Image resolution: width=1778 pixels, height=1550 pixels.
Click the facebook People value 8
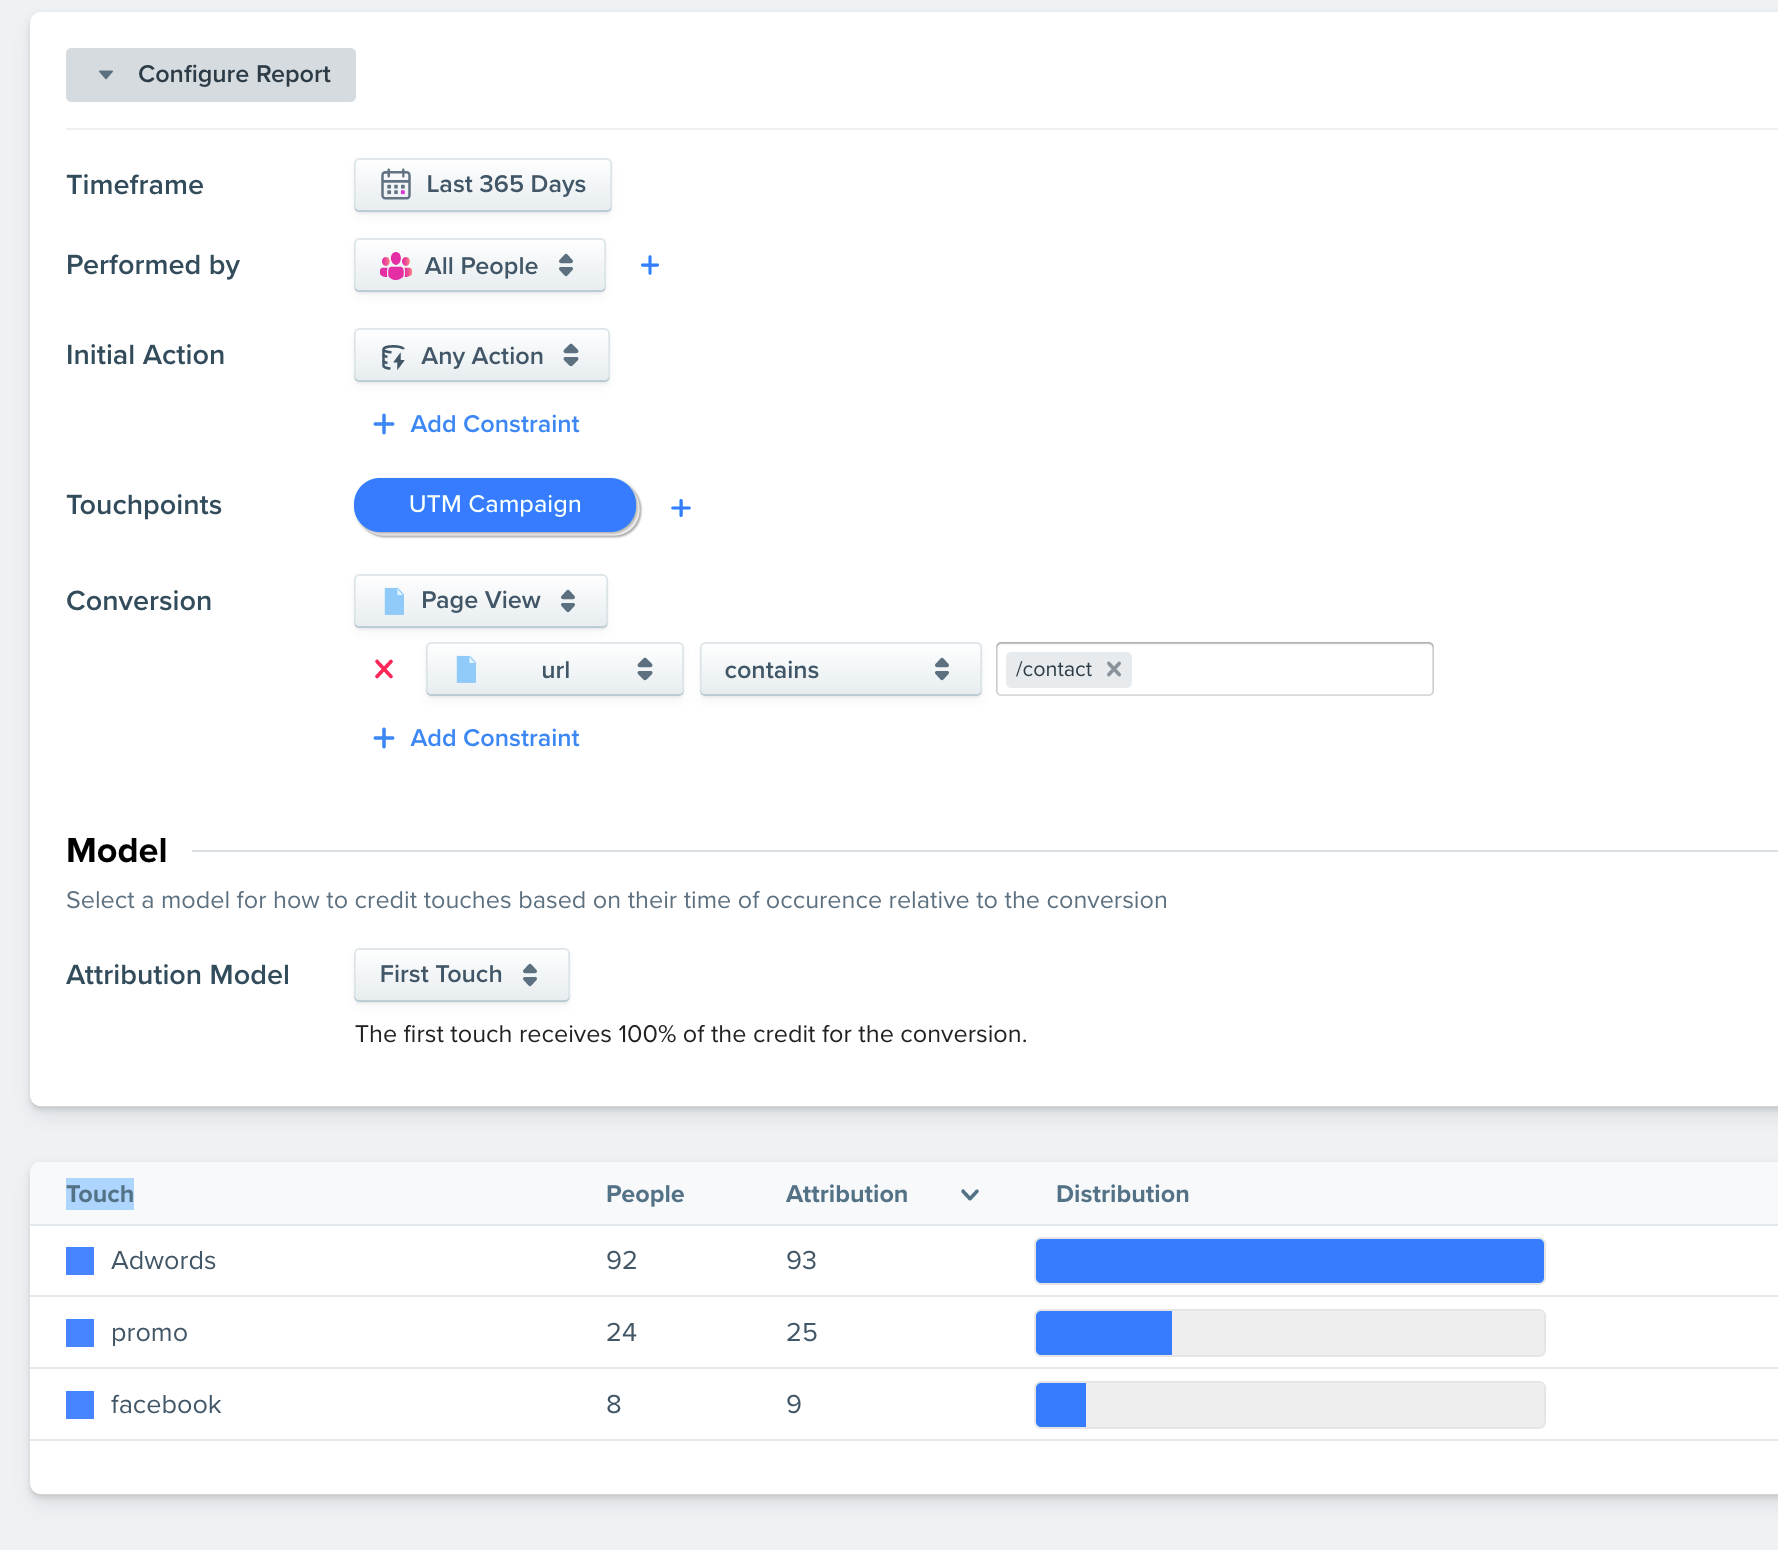(x=614, y=1405)
